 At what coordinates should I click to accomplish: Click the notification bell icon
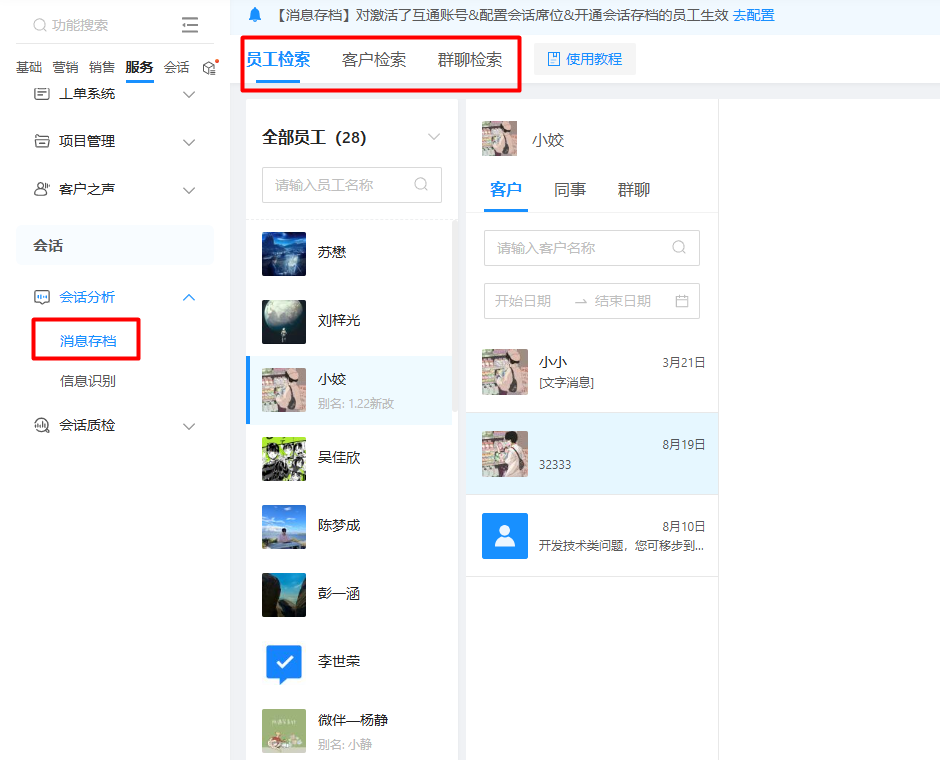click(x=255, y=15)
